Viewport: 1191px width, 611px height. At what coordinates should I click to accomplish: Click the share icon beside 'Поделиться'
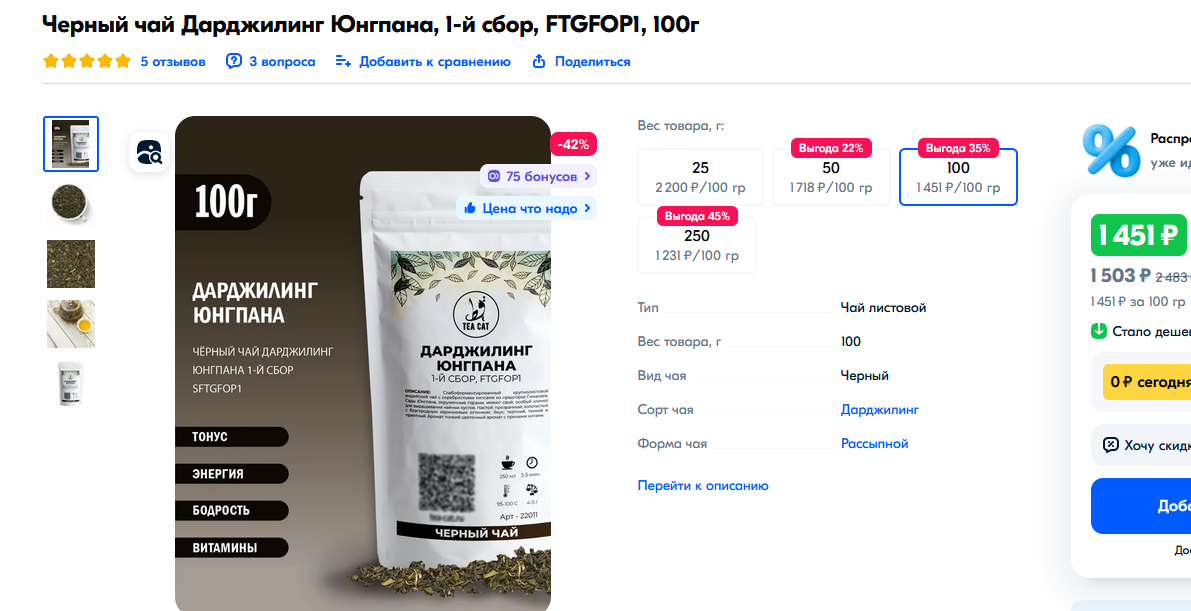[539, 62]
